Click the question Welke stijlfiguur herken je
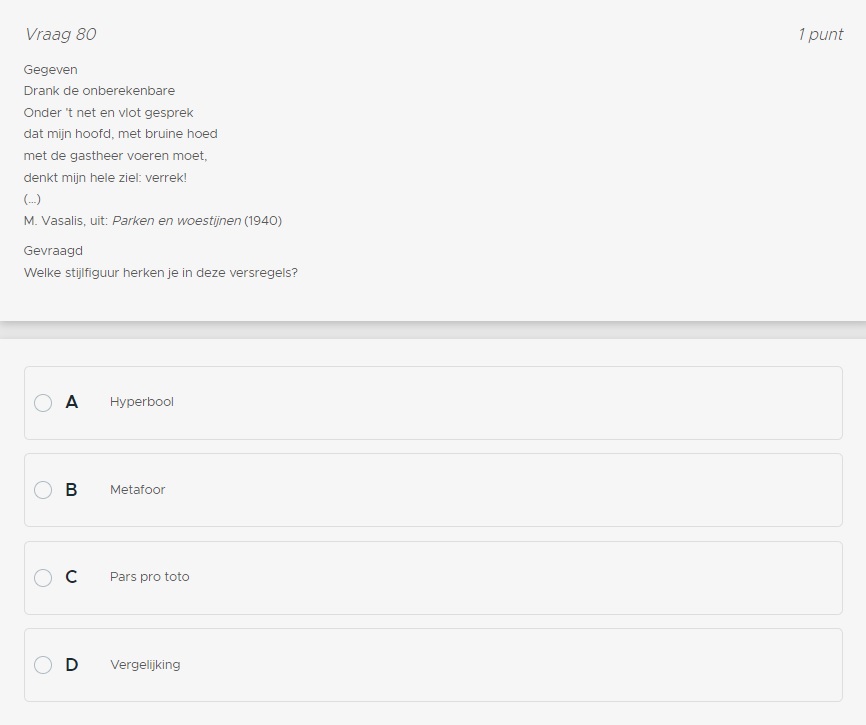The image size is (866, 725). (x=161, y=272)
